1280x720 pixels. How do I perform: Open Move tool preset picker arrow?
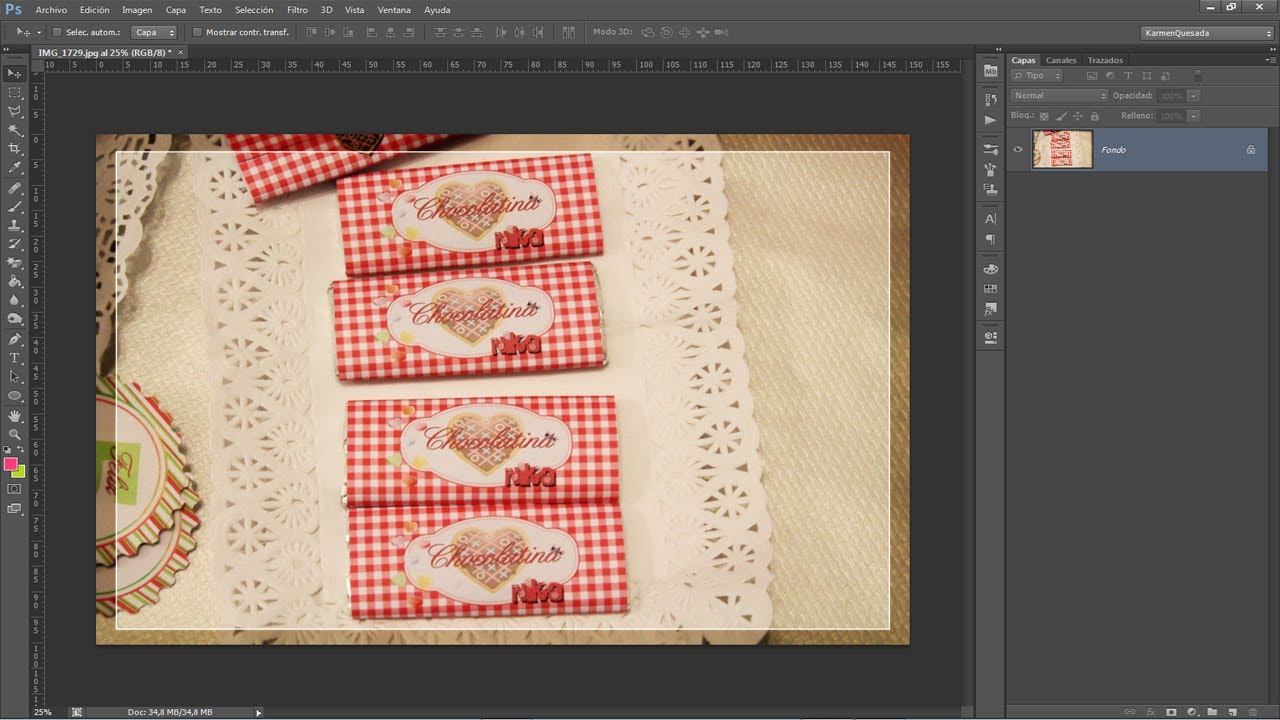(39, 32)
